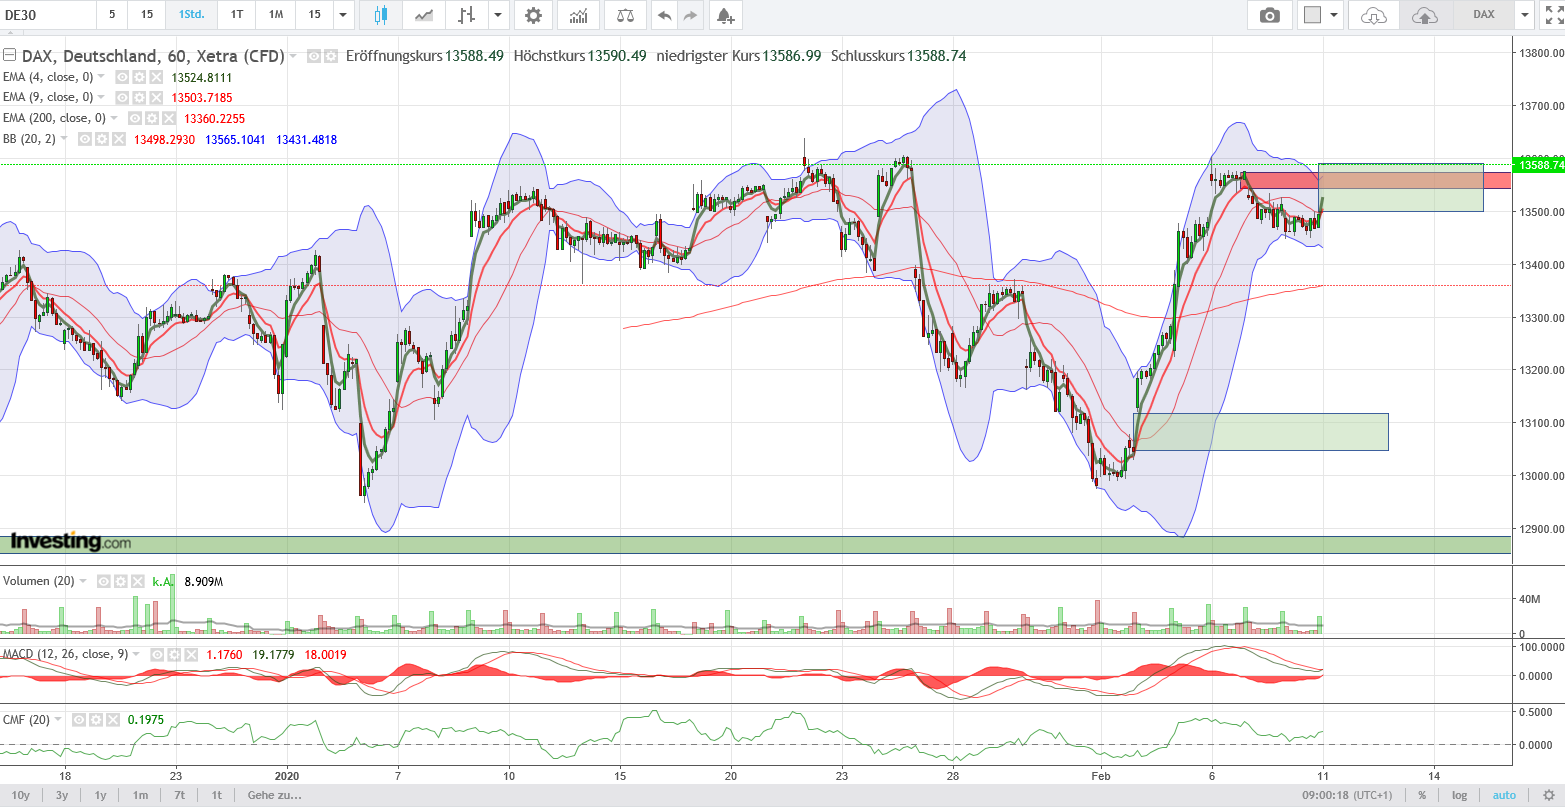1565x807 pixels.
Task: Open the indicators icon in toolbar
Action: (578, 15)
